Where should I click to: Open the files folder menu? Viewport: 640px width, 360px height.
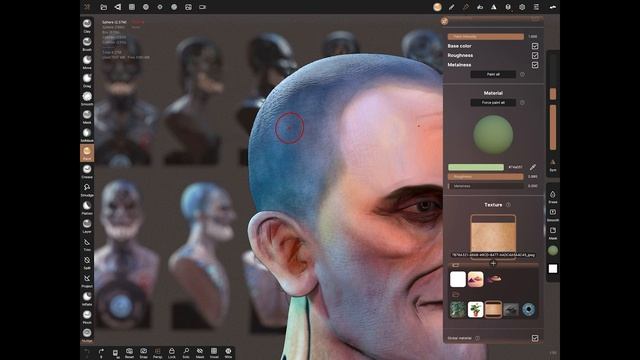pos(104,7)
